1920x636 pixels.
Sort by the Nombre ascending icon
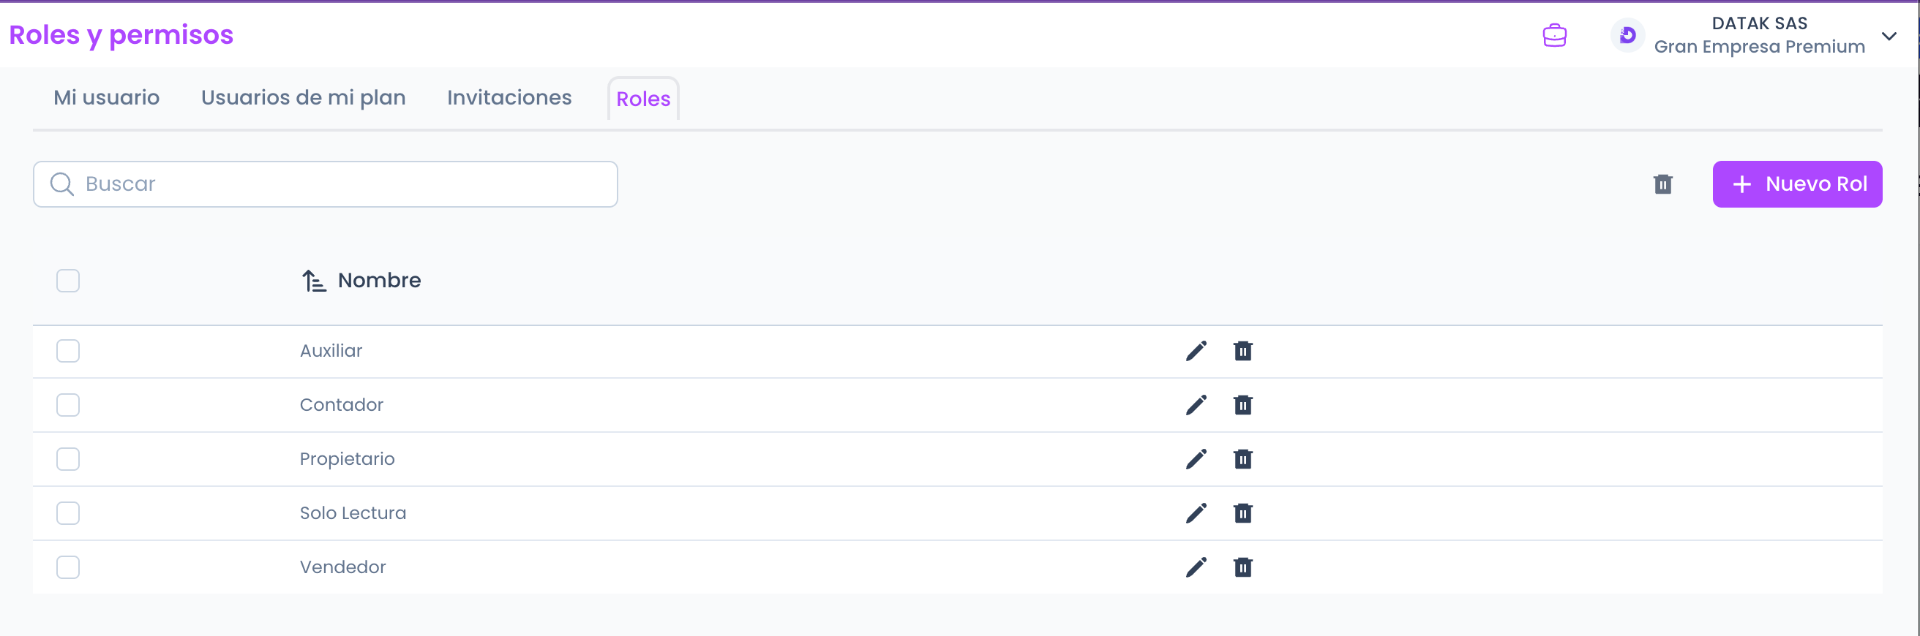click(314, 281)
